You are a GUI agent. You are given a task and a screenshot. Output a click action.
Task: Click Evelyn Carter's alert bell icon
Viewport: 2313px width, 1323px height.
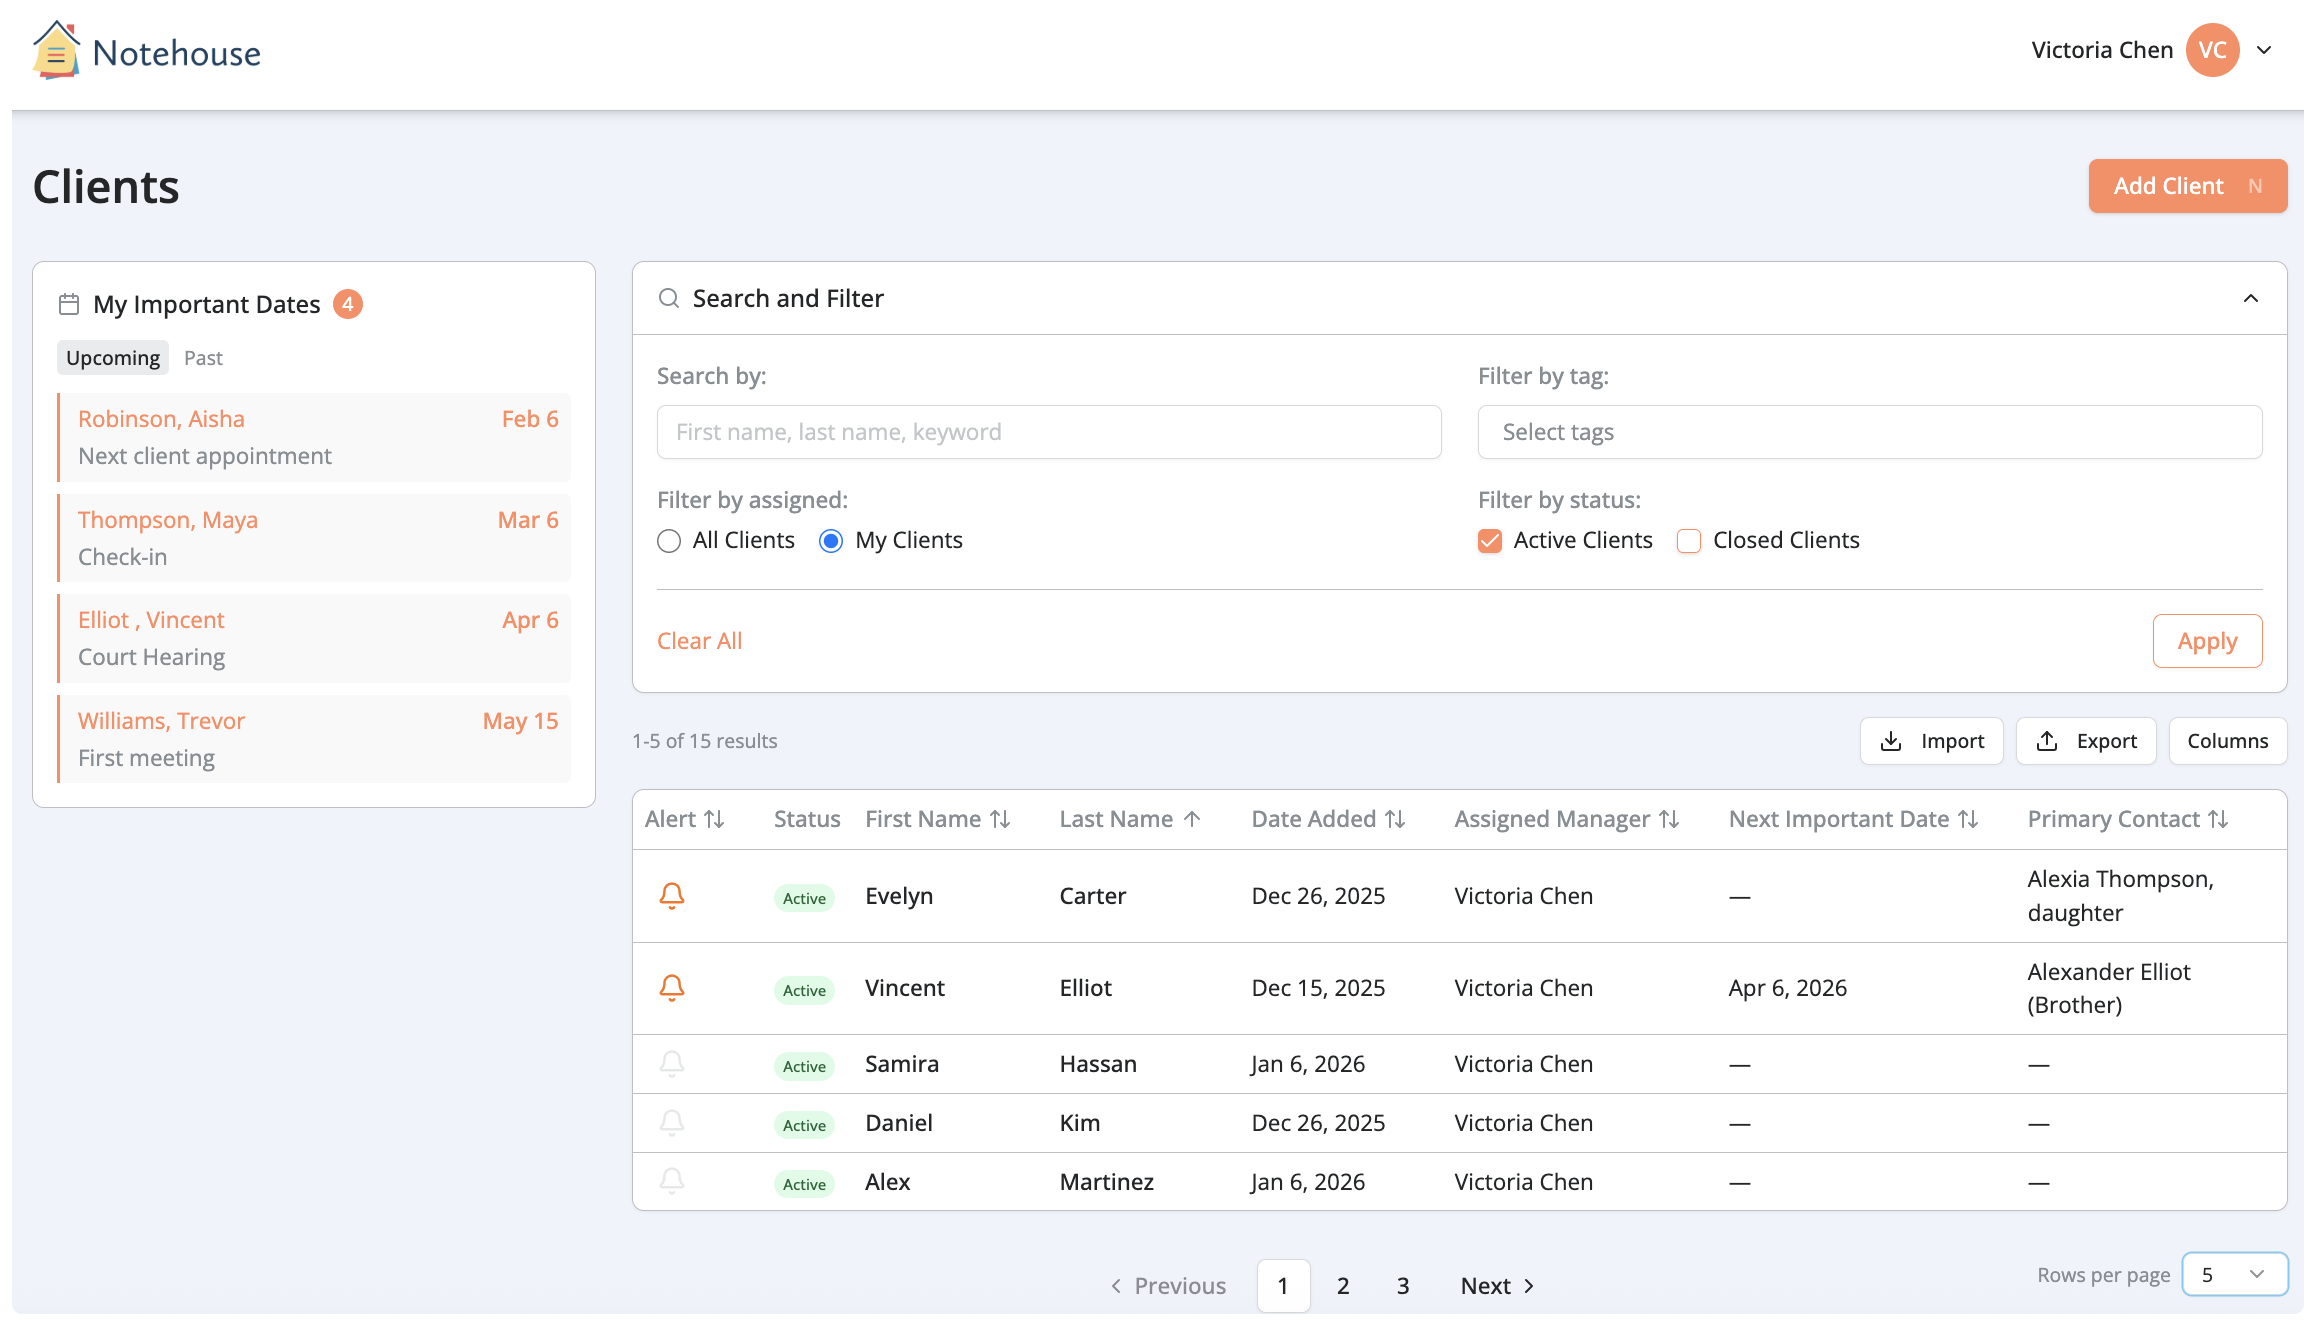tap(672, 896)
